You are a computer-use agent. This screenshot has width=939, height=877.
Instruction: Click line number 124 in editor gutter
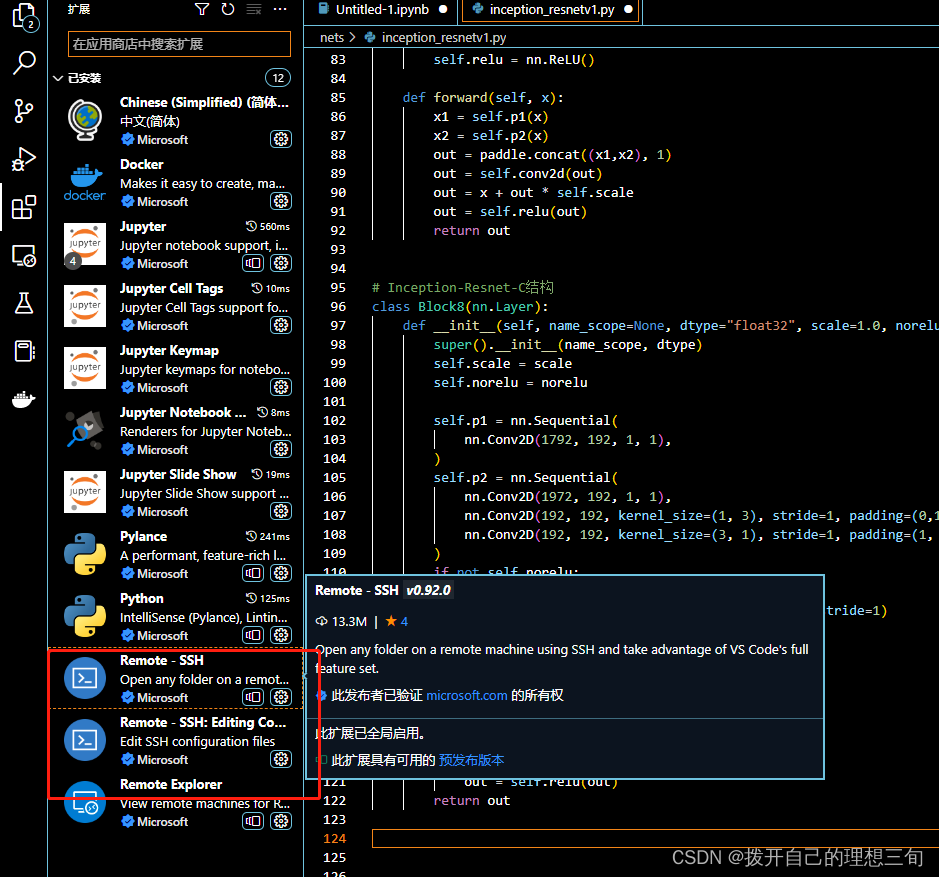click(x=334, y=838)
